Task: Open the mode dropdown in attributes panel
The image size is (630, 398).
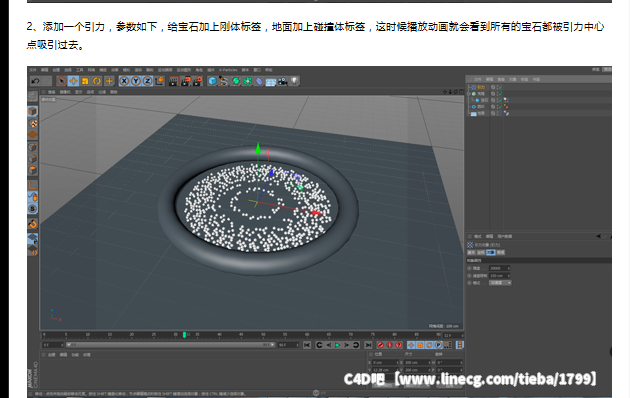Action: [x=500, y=283]
